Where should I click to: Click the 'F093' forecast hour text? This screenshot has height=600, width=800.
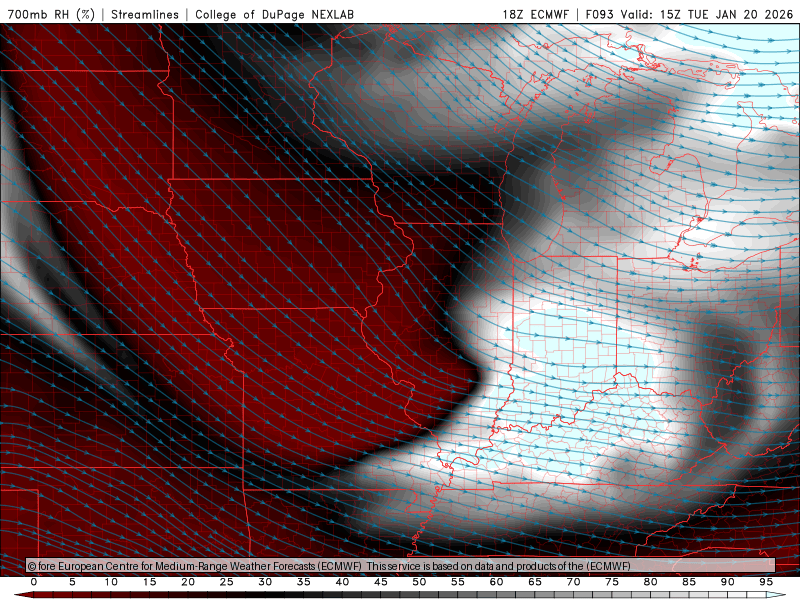[601, 14]
